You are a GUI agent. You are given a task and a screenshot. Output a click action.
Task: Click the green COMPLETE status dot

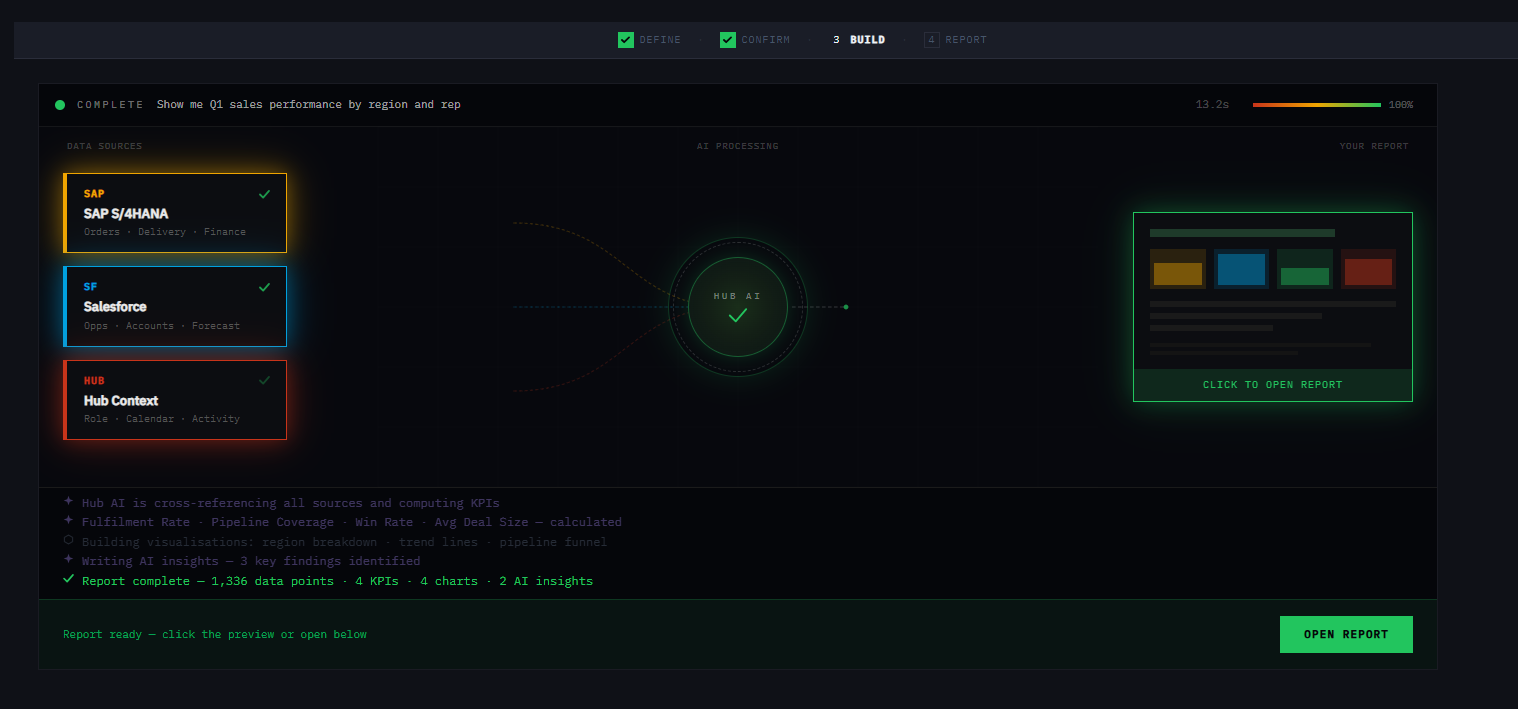(x=60, y=105)
